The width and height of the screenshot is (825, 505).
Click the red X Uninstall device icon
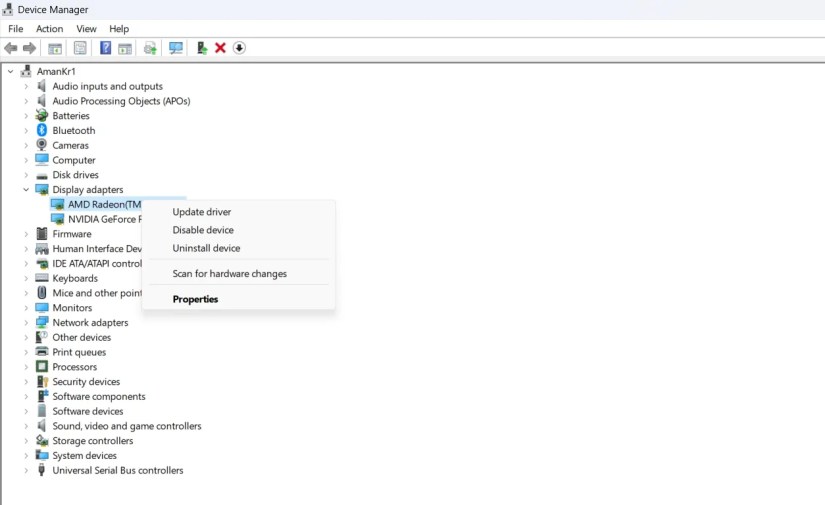[220, 48]
